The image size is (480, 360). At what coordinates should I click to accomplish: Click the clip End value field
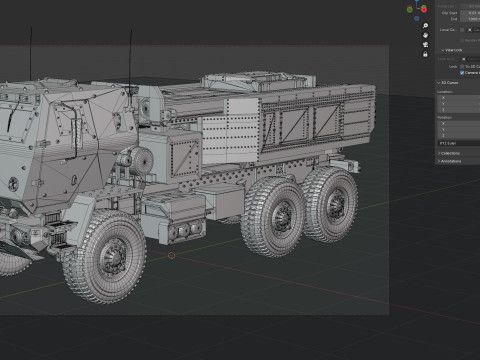(x=470, y=19)
